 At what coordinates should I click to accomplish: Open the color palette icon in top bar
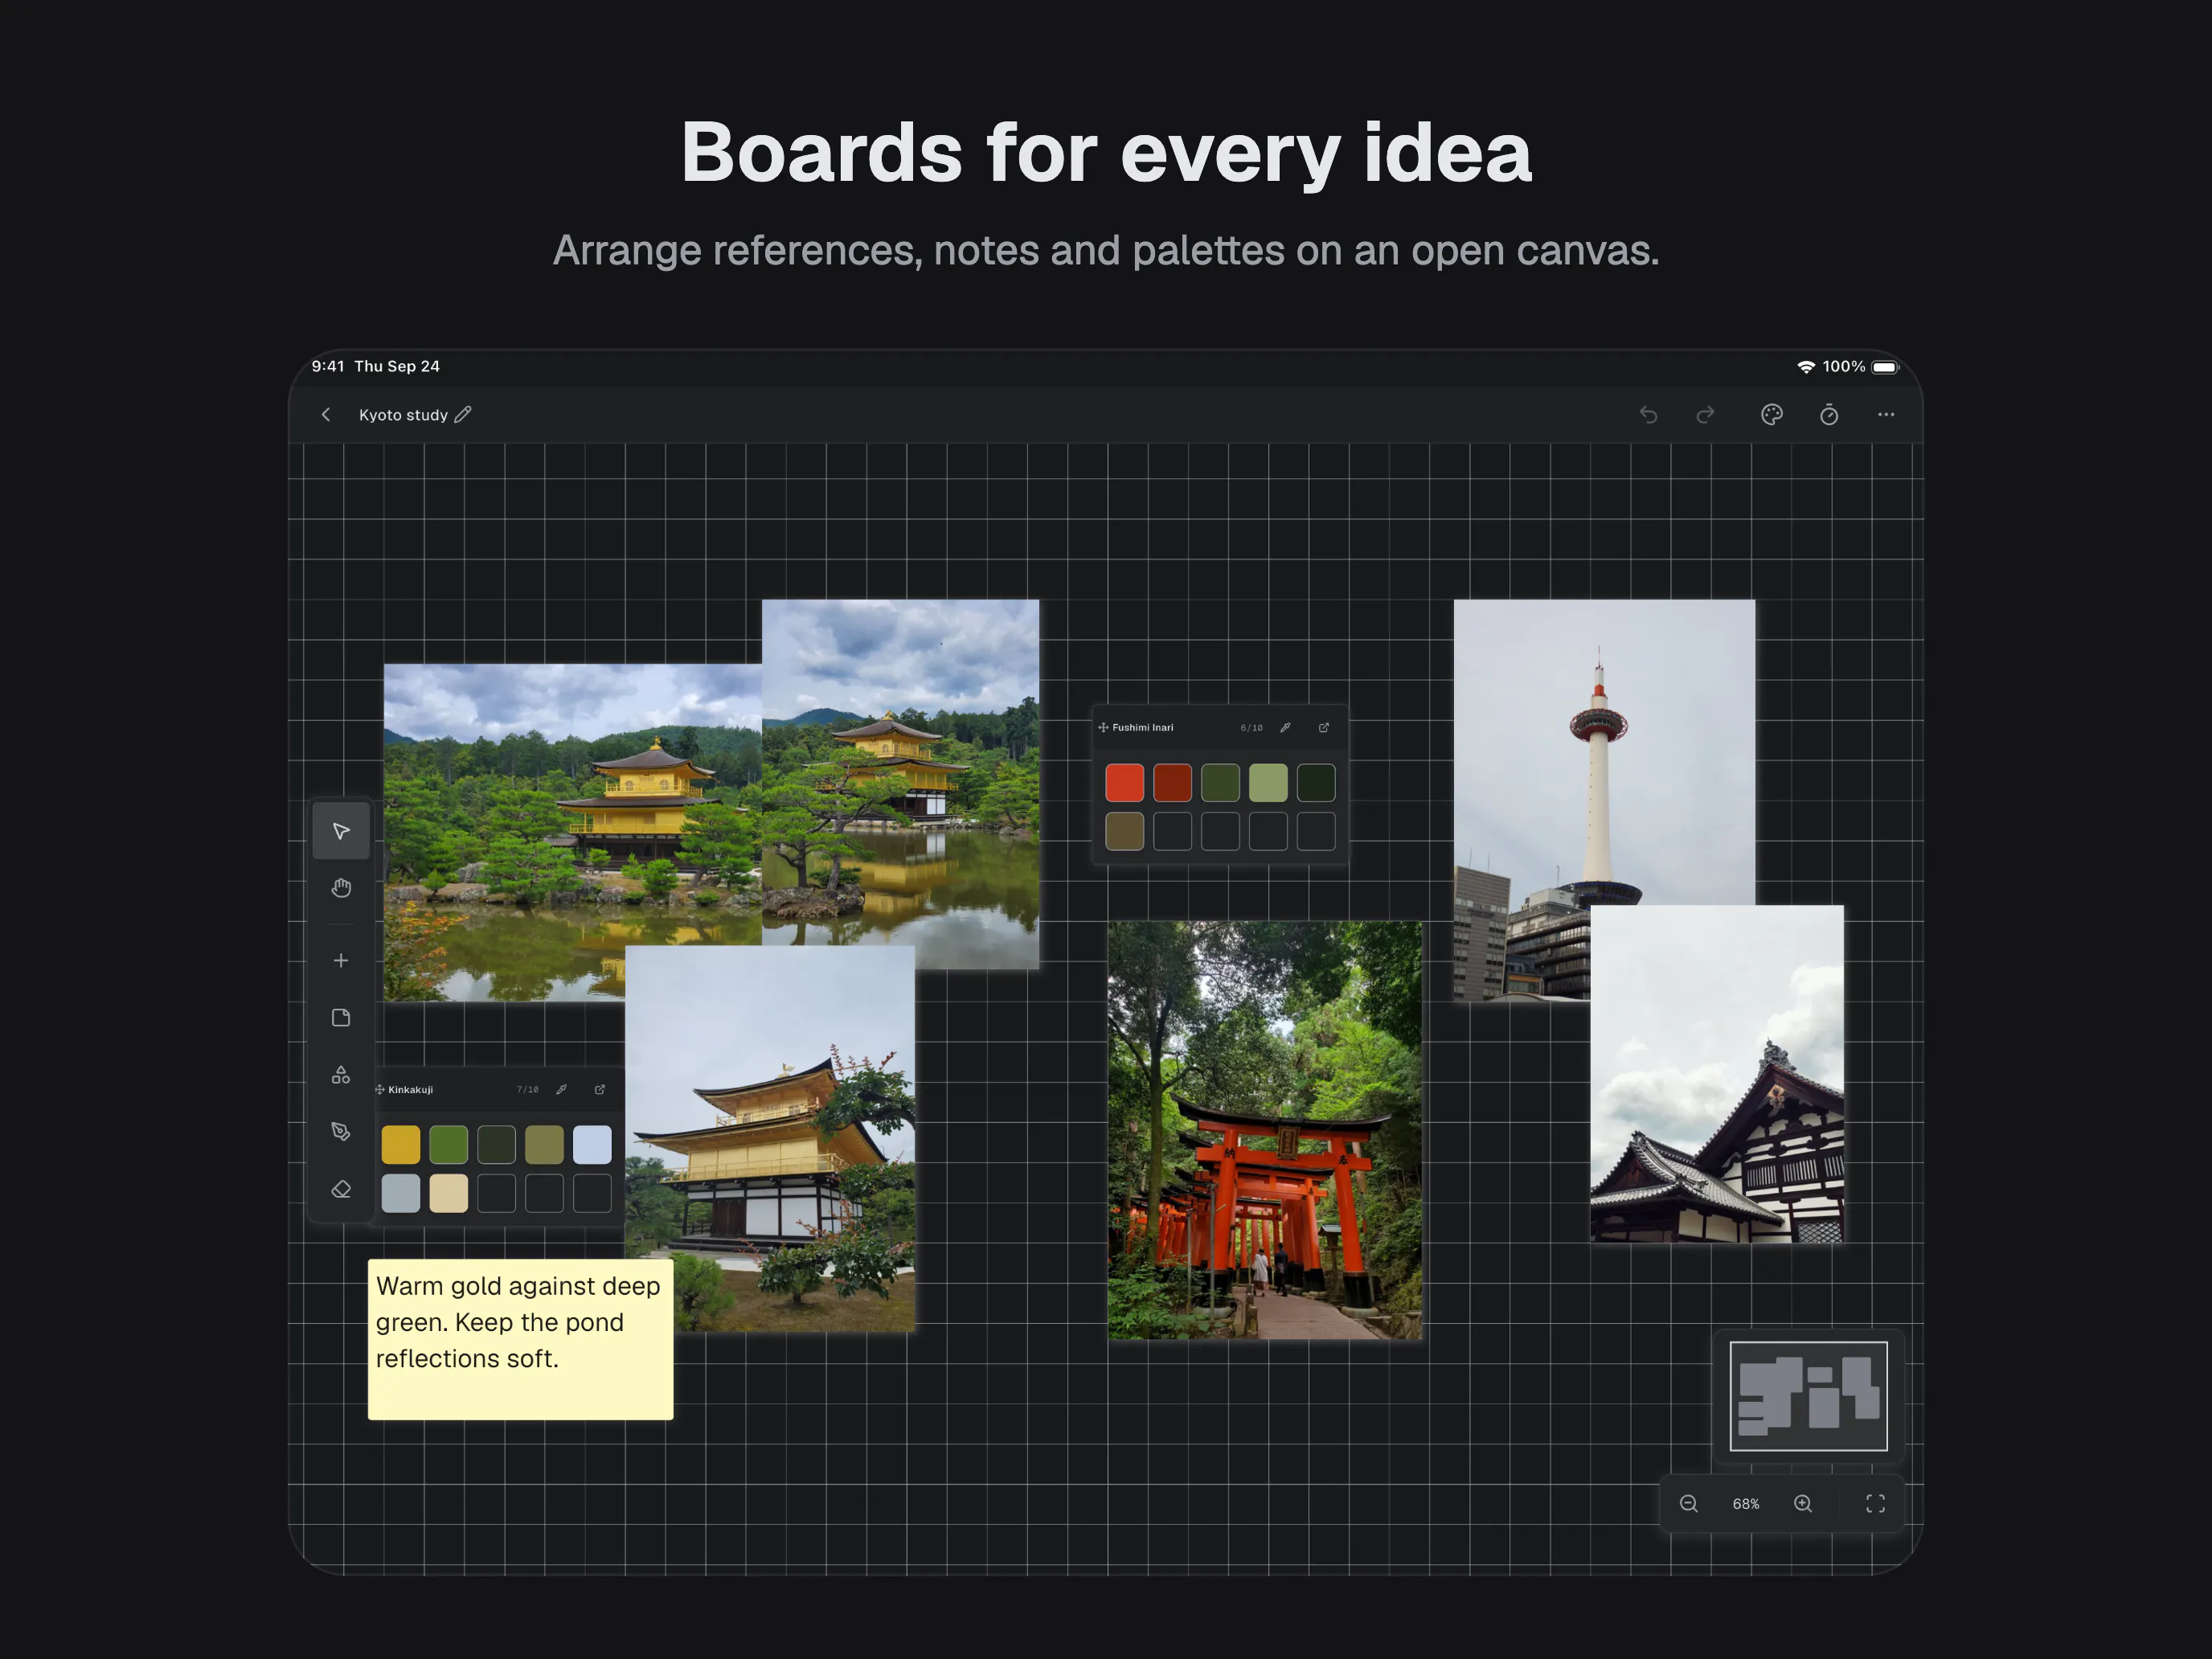1772,415
